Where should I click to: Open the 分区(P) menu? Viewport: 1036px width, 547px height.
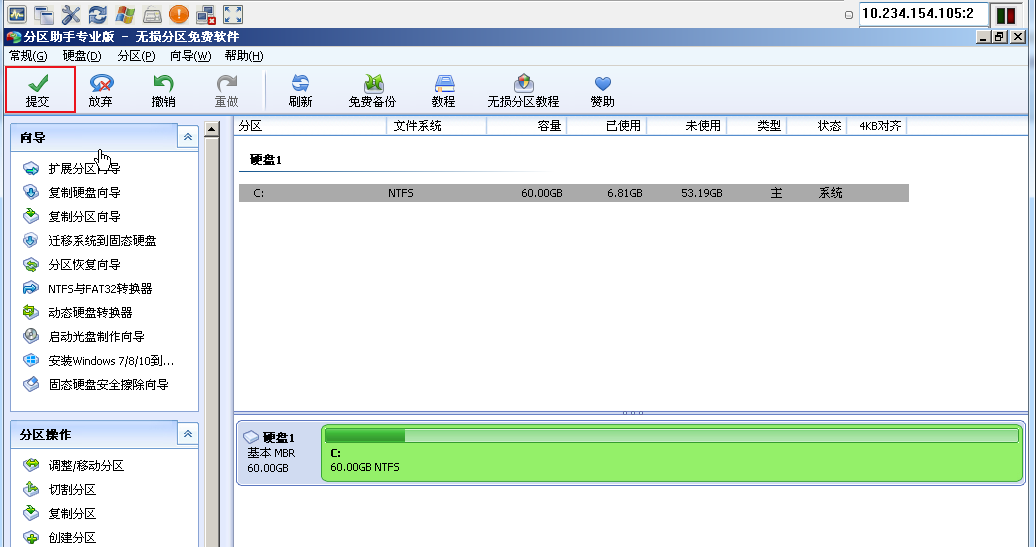point(135,56)
